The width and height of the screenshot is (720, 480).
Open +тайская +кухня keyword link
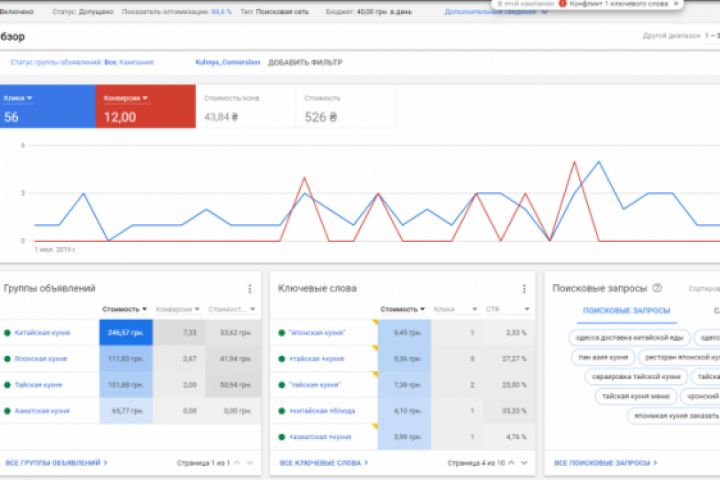pyautogui.click(x=316, y=359)
